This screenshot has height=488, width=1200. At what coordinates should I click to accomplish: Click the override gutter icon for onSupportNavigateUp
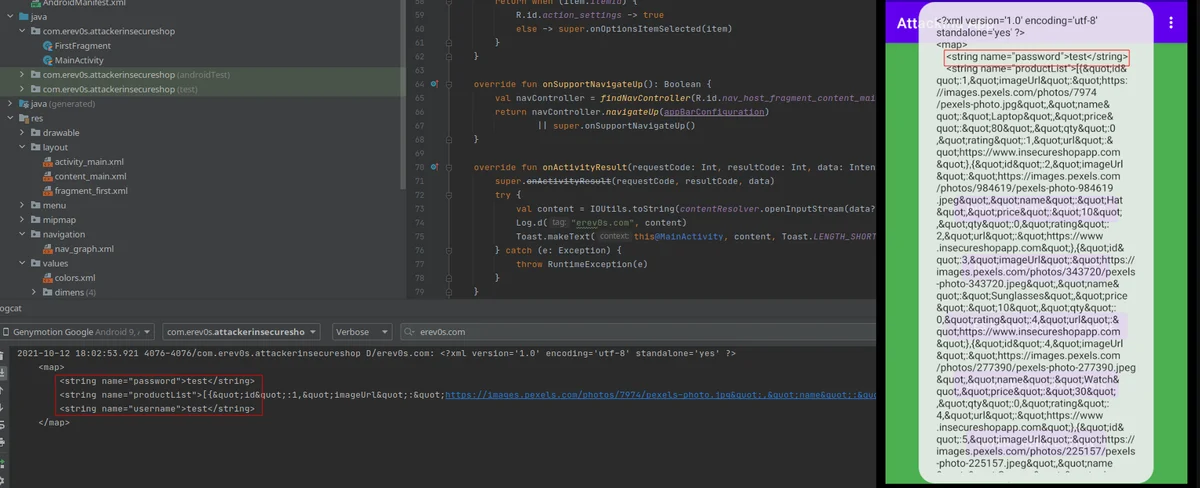434,83
